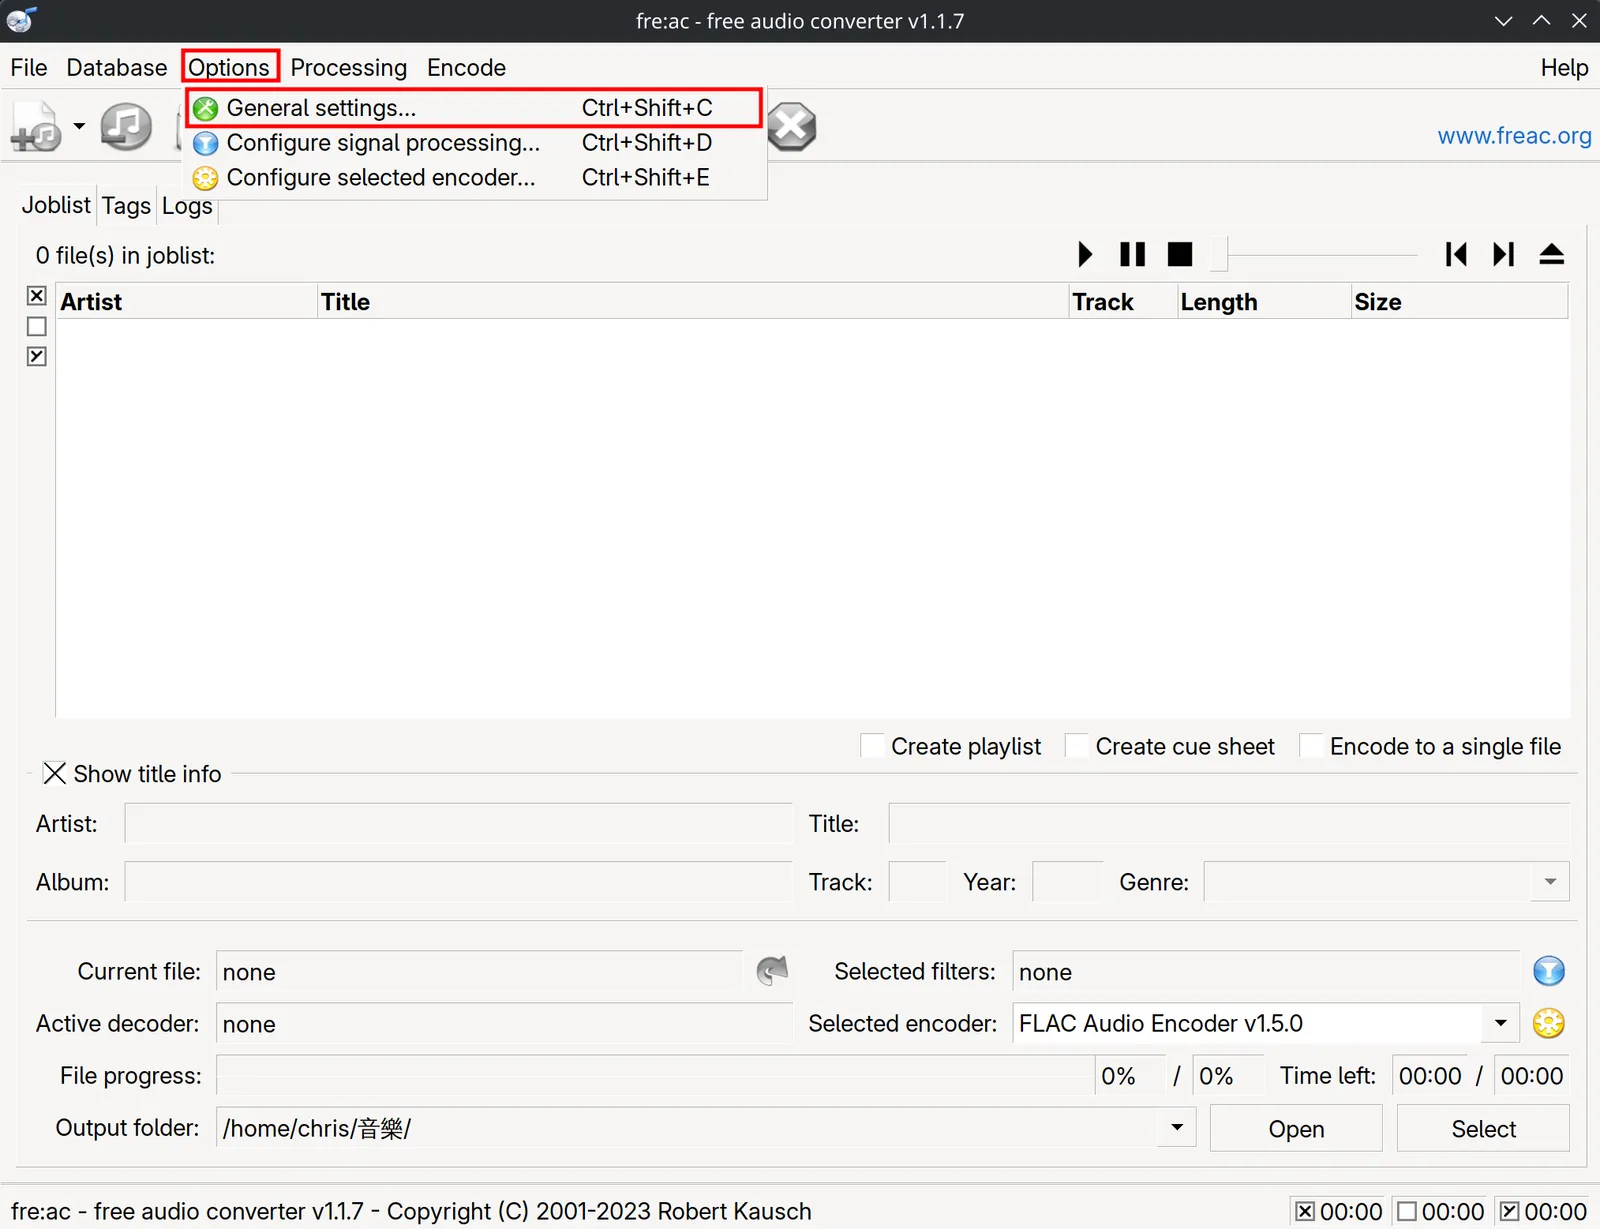This screenshot has height=1229, width=1600.
Task: Click the Output folder path field
Action: click(x=687, y=1128)
